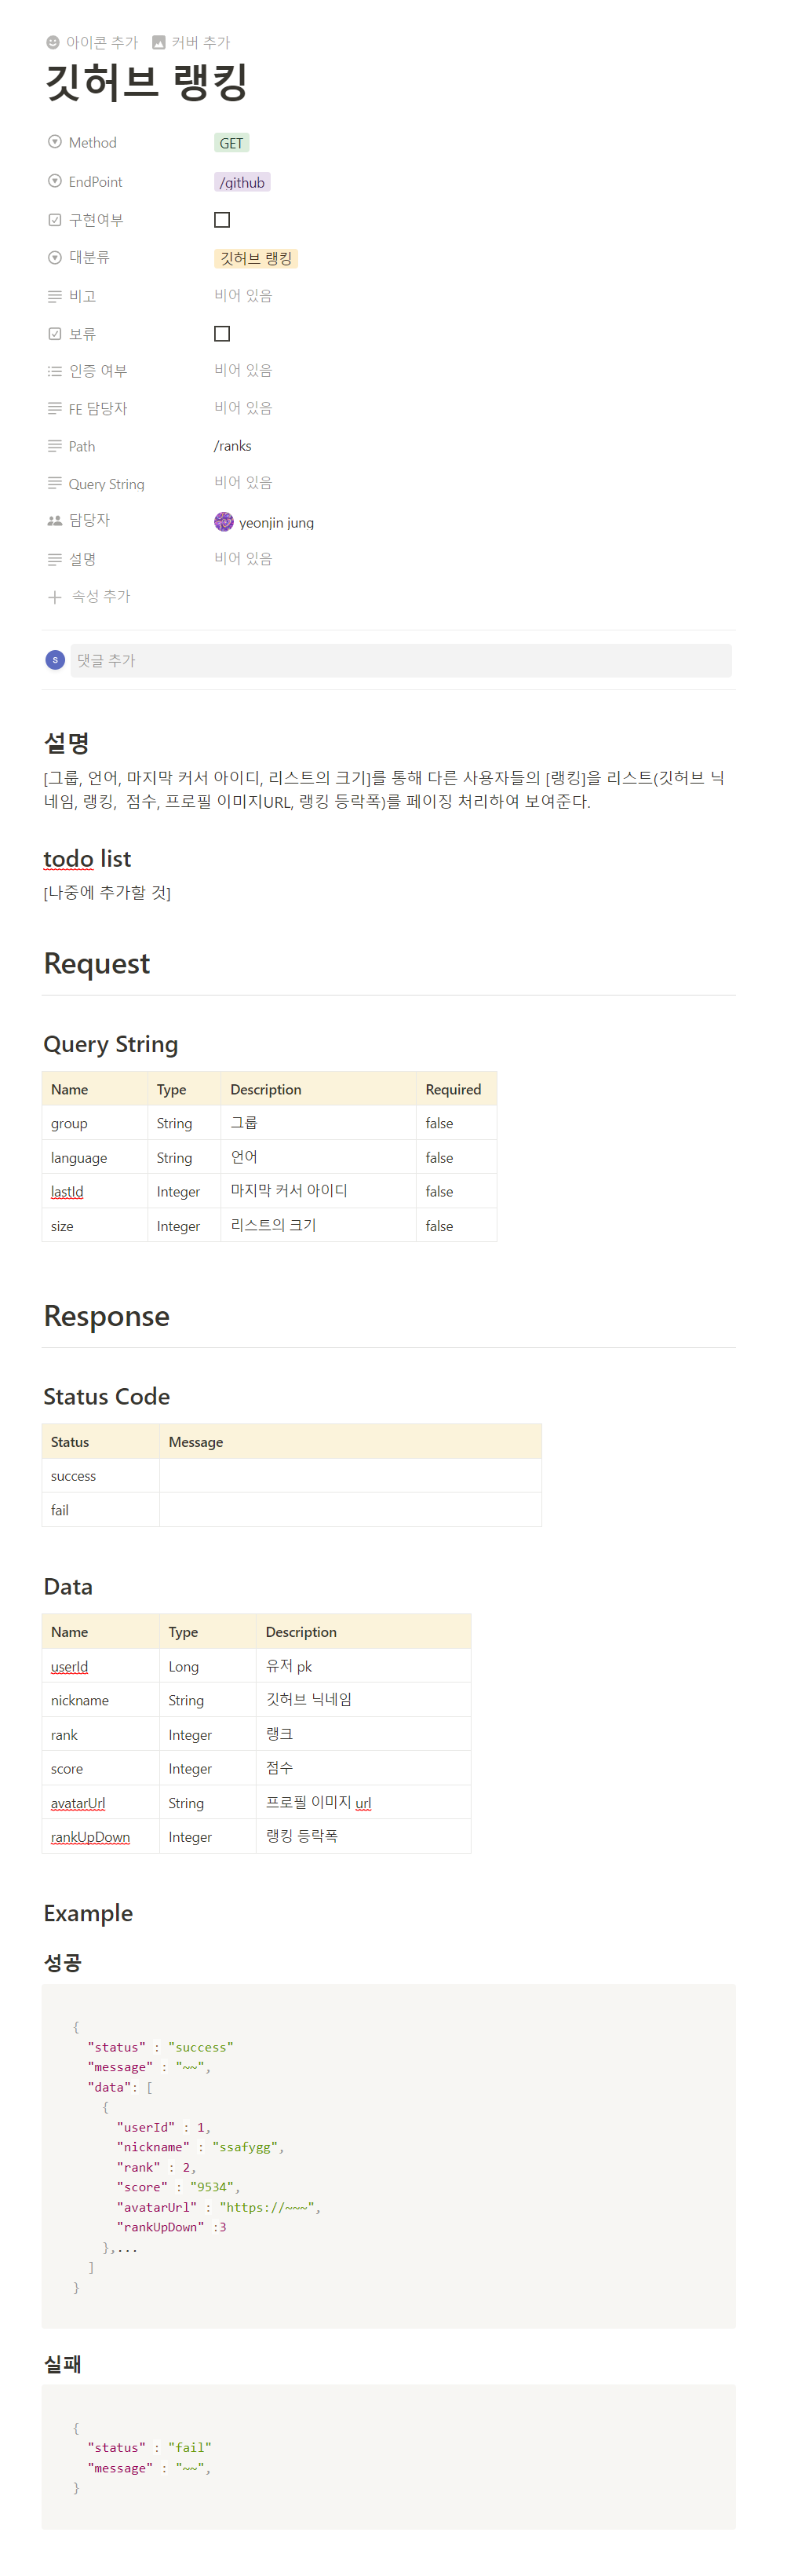Image resolution: width=798 pixels, height=2576 pixels.
Task: Click the 구현여부 property checkbox icon
Action: click(x=55, y=220)
